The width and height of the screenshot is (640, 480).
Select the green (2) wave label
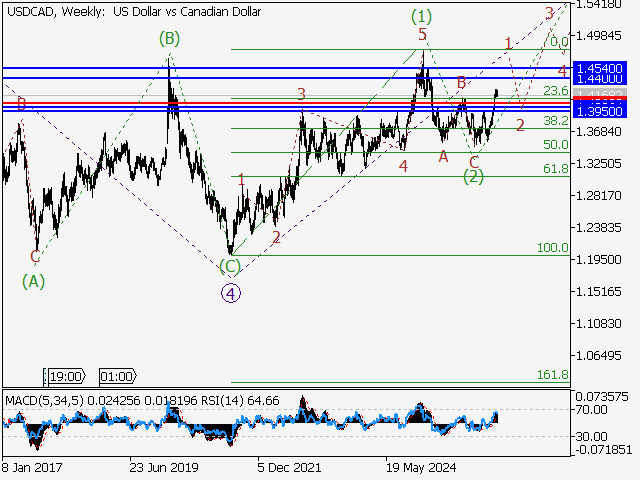(x=473, y=177)
